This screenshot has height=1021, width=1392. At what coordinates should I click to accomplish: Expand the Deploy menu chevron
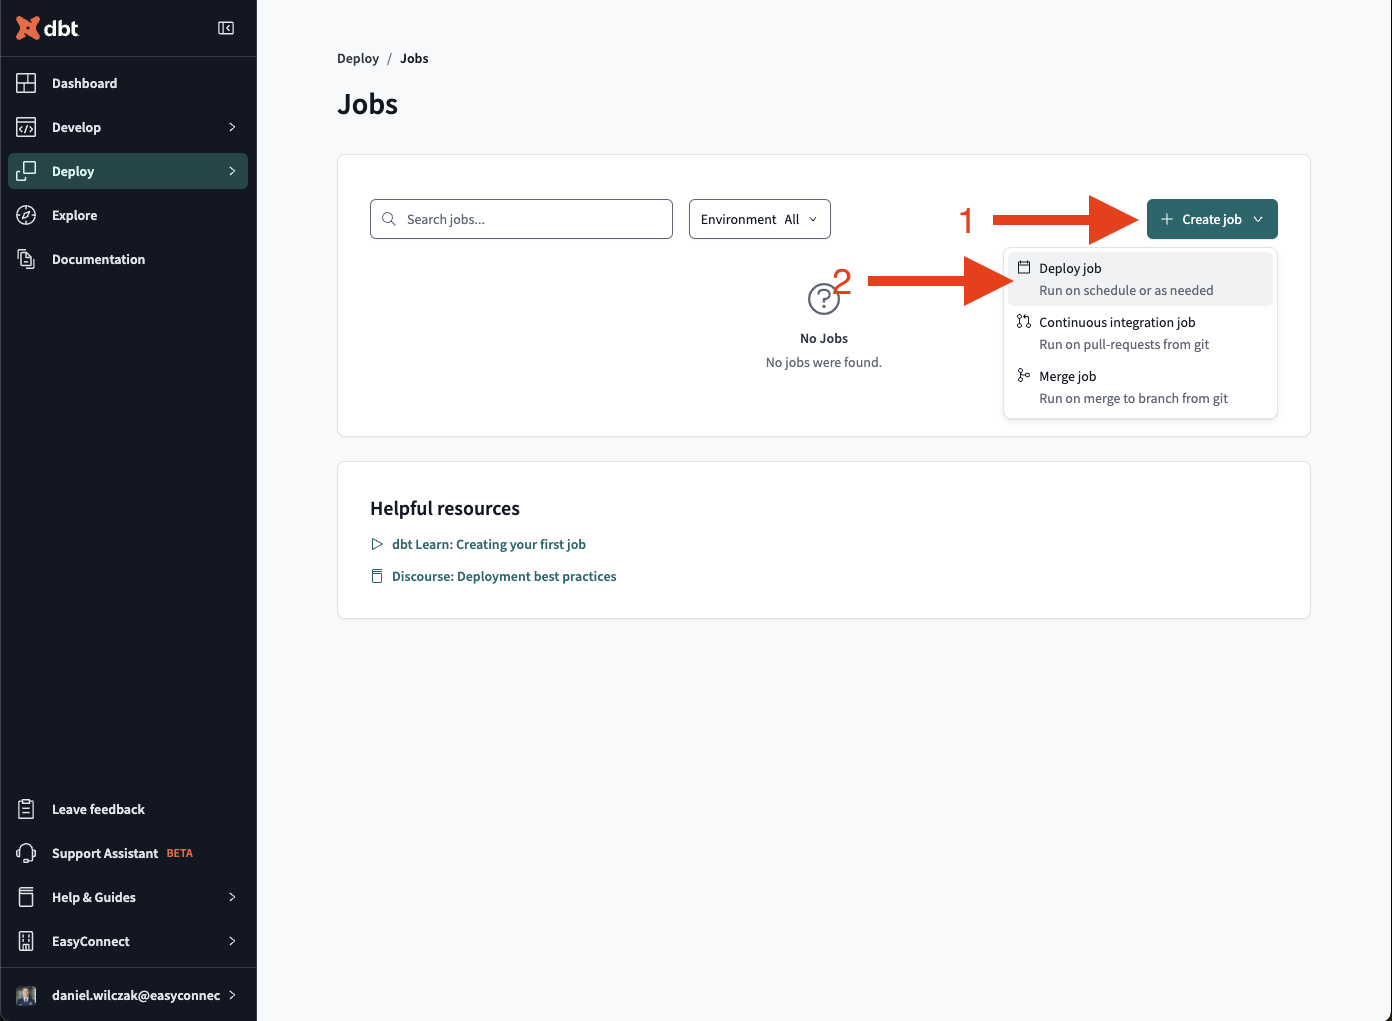(x=232, y=171)
